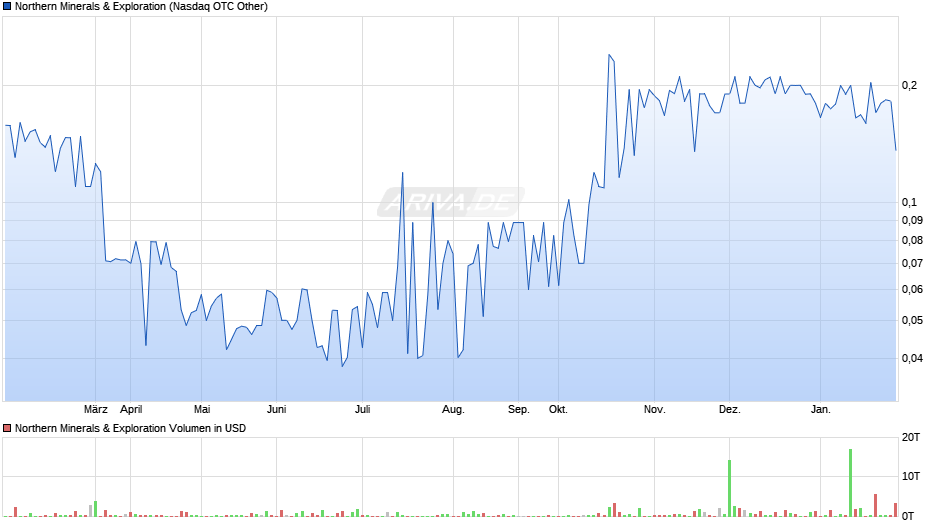
Task: Click the '0,09' price axis value
Action: click(912, 221)
